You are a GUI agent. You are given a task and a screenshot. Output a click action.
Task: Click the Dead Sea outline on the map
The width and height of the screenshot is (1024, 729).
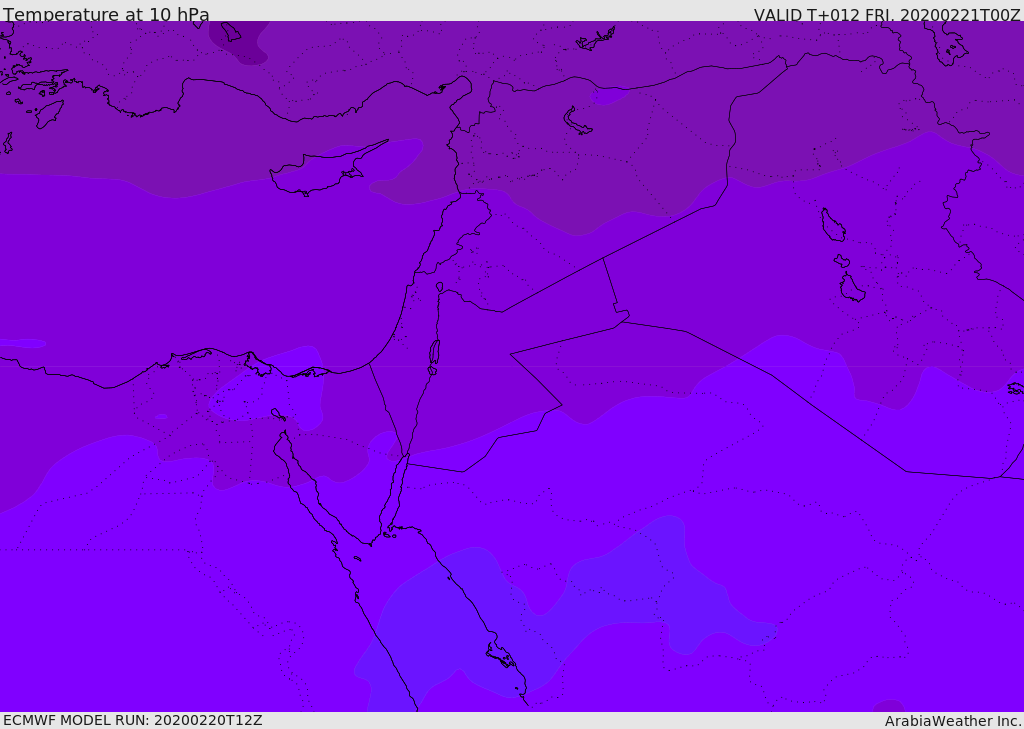434,356
